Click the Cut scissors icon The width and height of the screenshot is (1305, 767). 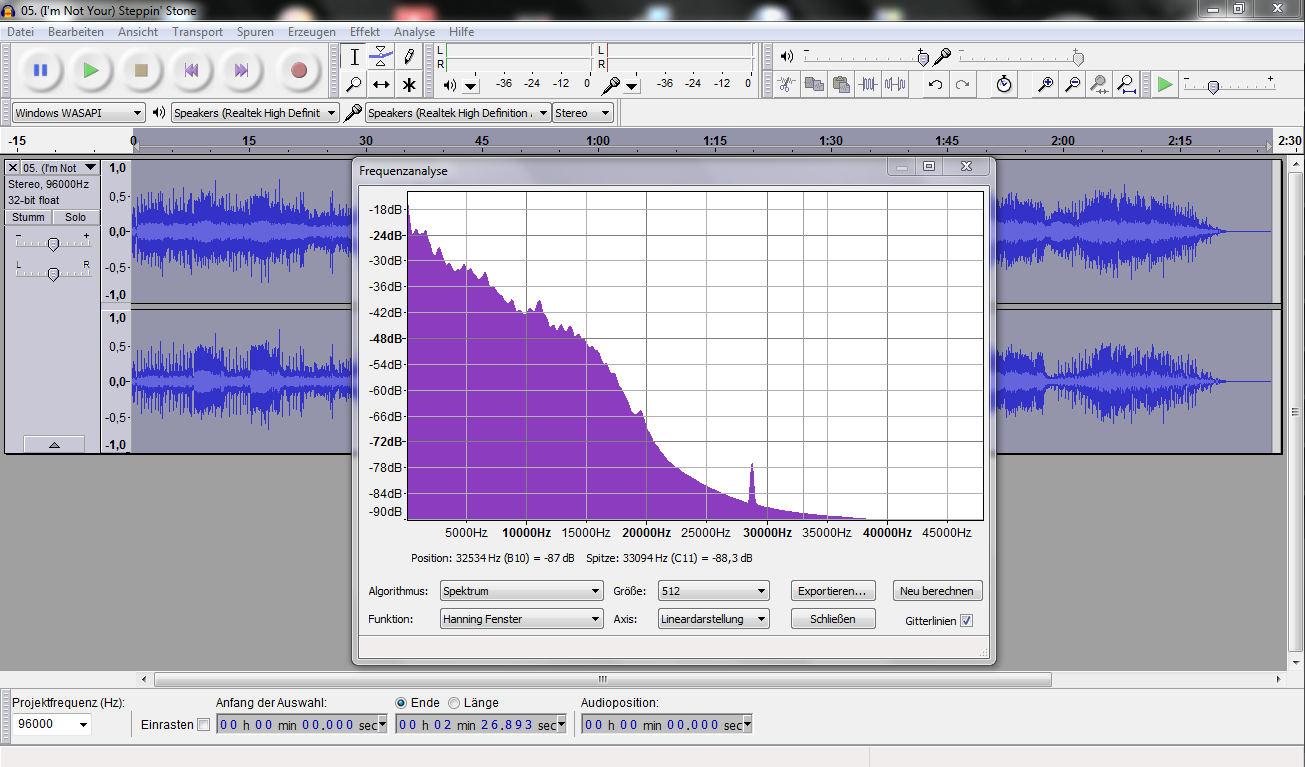click(x=787, y=84)
